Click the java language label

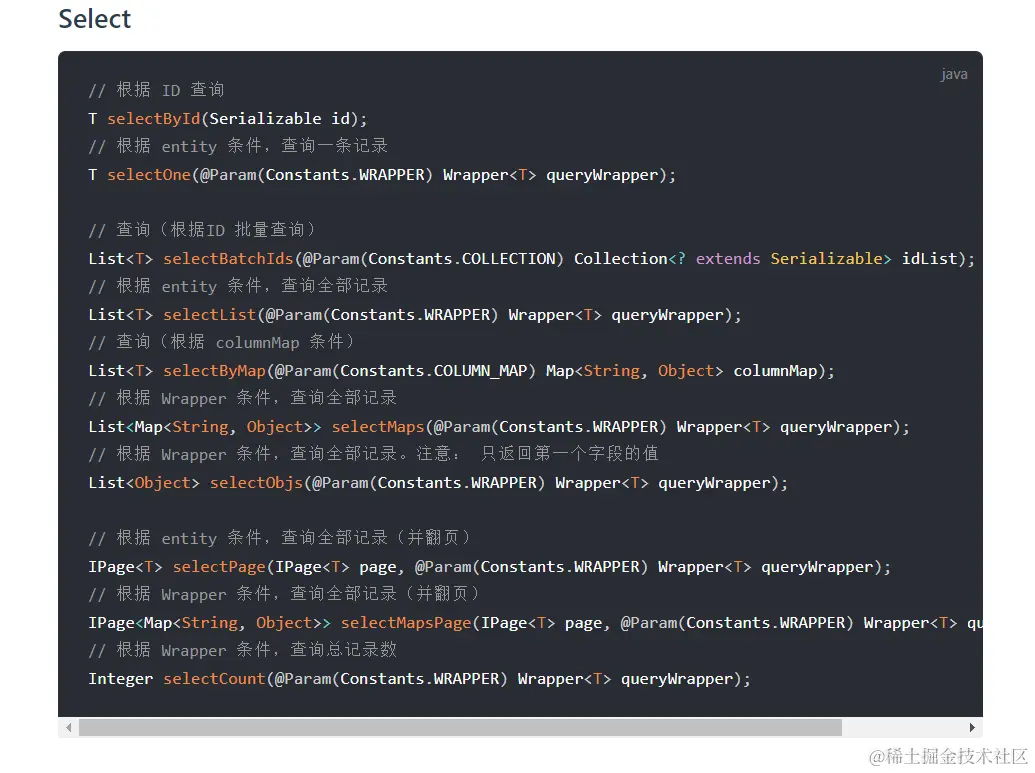pos(954,74)
